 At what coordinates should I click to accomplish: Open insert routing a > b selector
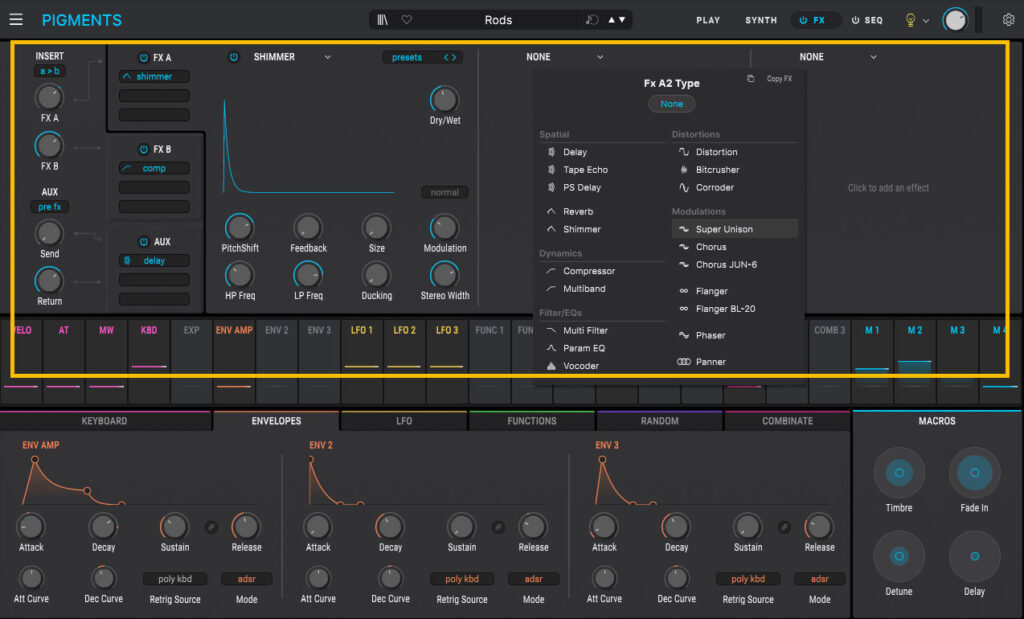50,71
